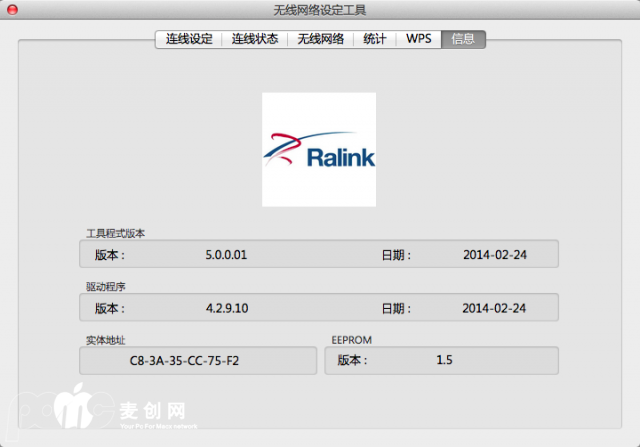This screenshot has width=640, height=447.
Task: Open the 连线状态 tab
Action: 255,39
